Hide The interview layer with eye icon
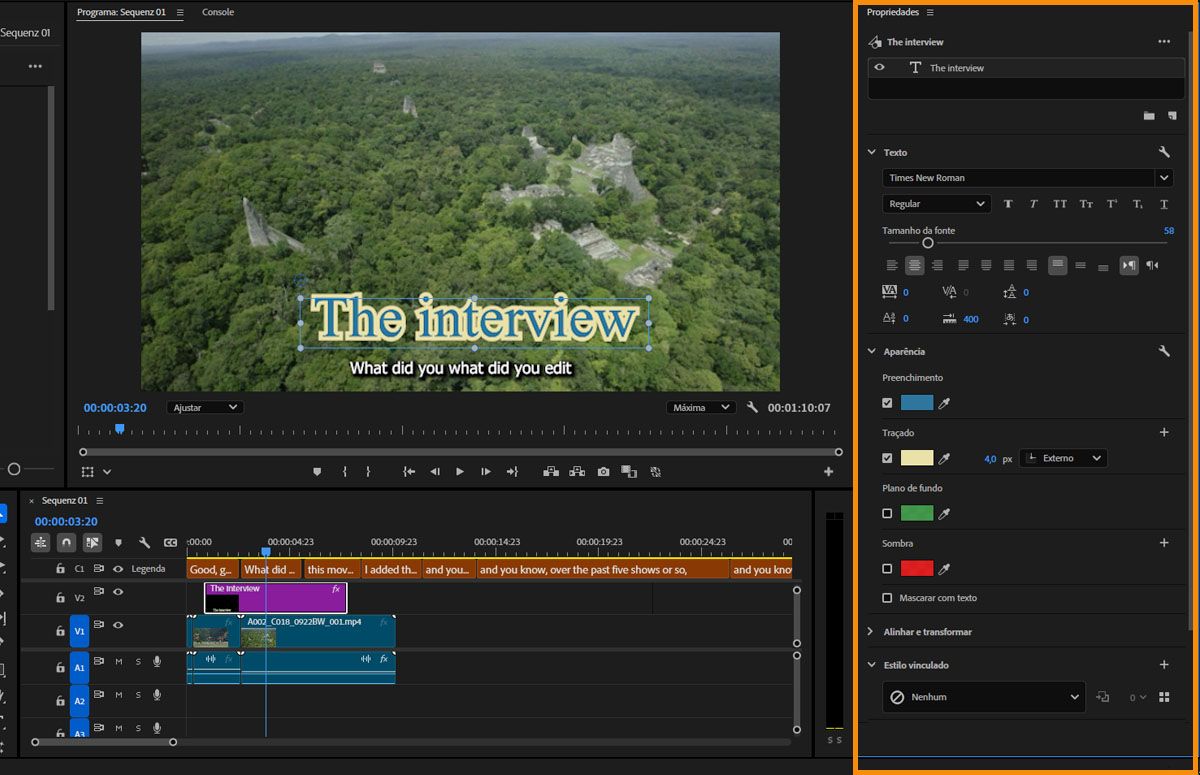1200x775 pixels. pyautogui.click(x=880, y=68)
